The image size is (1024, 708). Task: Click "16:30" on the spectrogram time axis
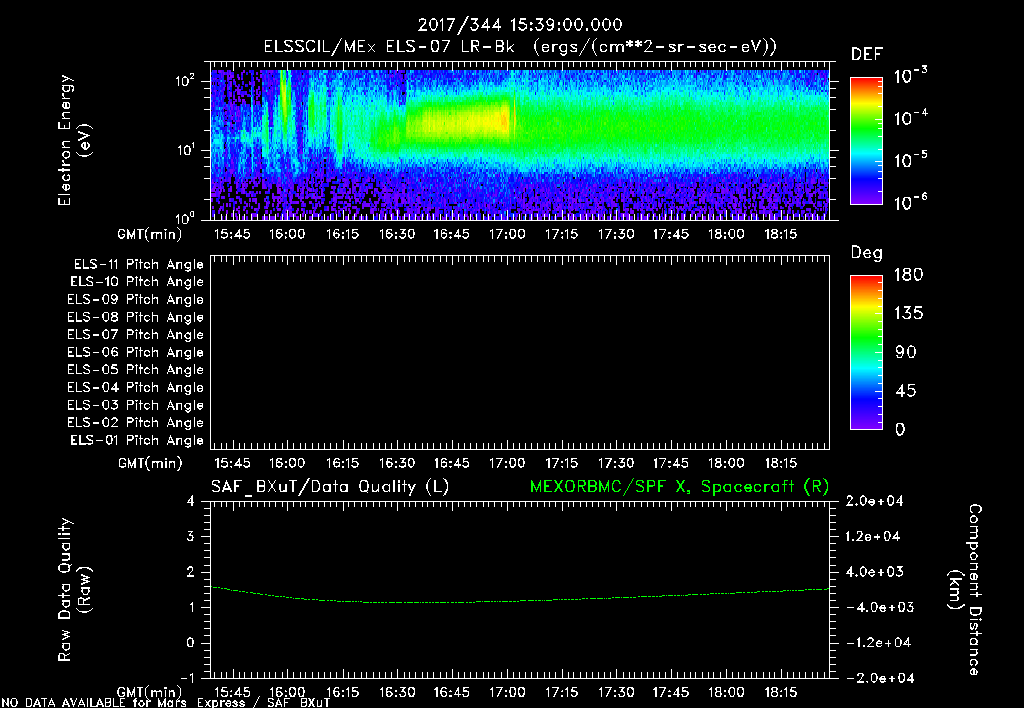[396, 234]
